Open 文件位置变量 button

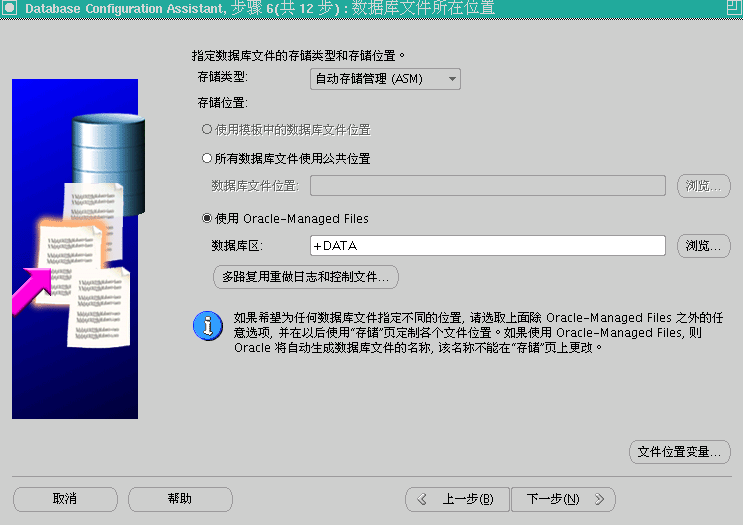pos(680,452)
